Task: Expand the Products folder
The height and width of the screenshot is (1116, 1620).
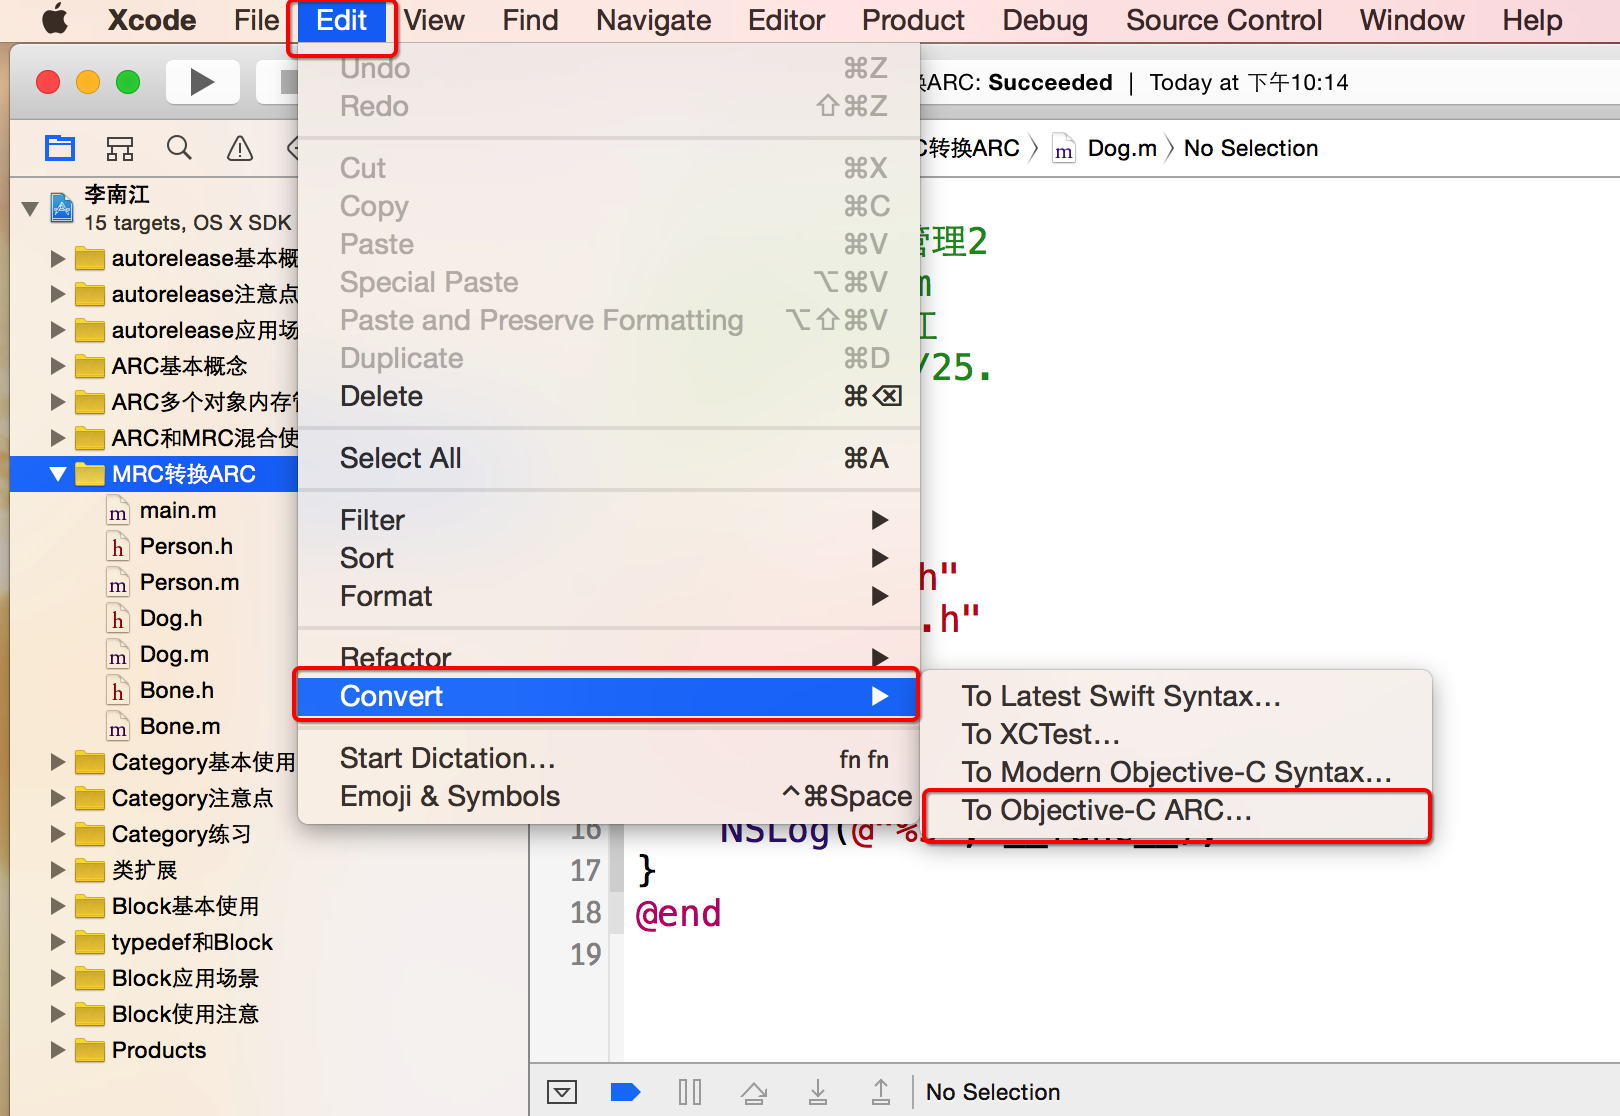Action: (x=58, y=1051)
